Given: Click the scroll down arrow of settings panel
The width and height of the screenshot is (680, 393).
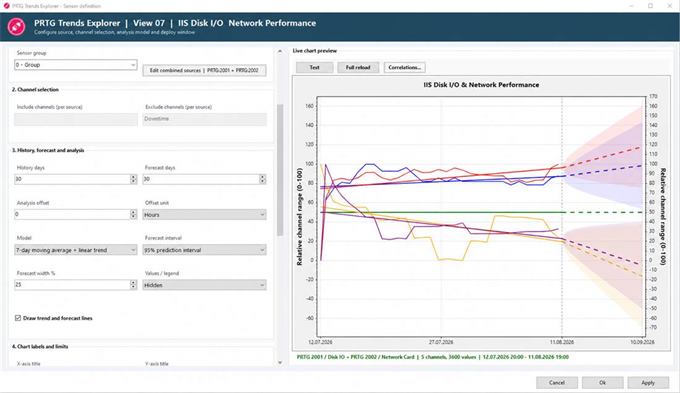Looking at the screenshot, I should pyautogui.click(x=280, y=363).
